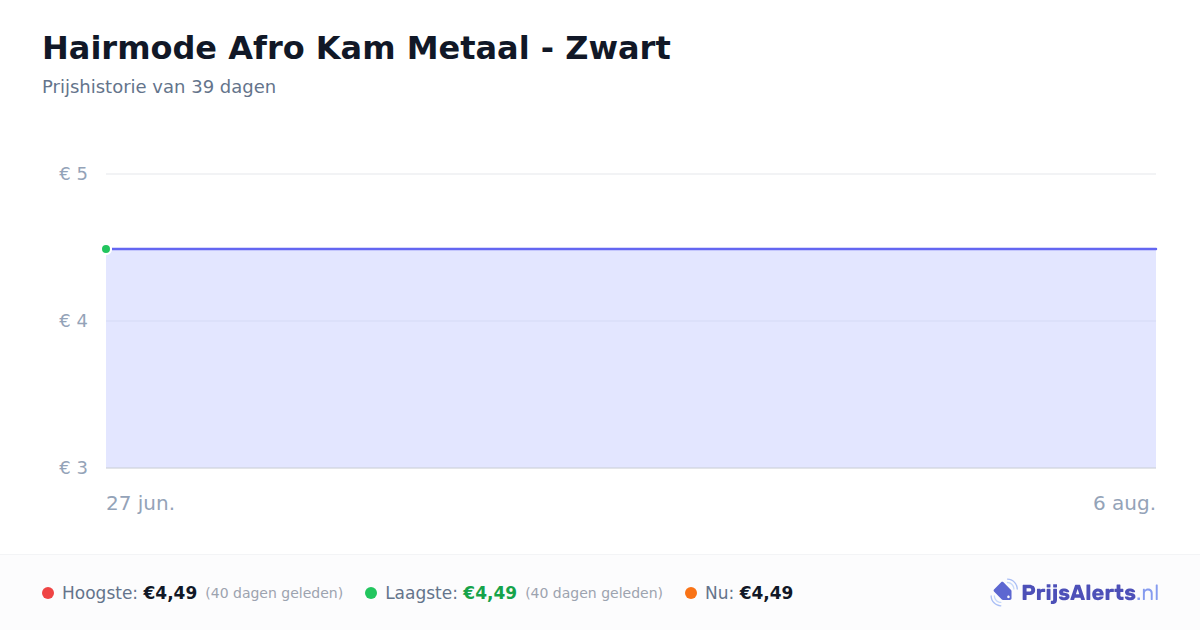
Task: Click the Prijshistorie van 39 dagen subtitle
Action: [x=159, y=87]
